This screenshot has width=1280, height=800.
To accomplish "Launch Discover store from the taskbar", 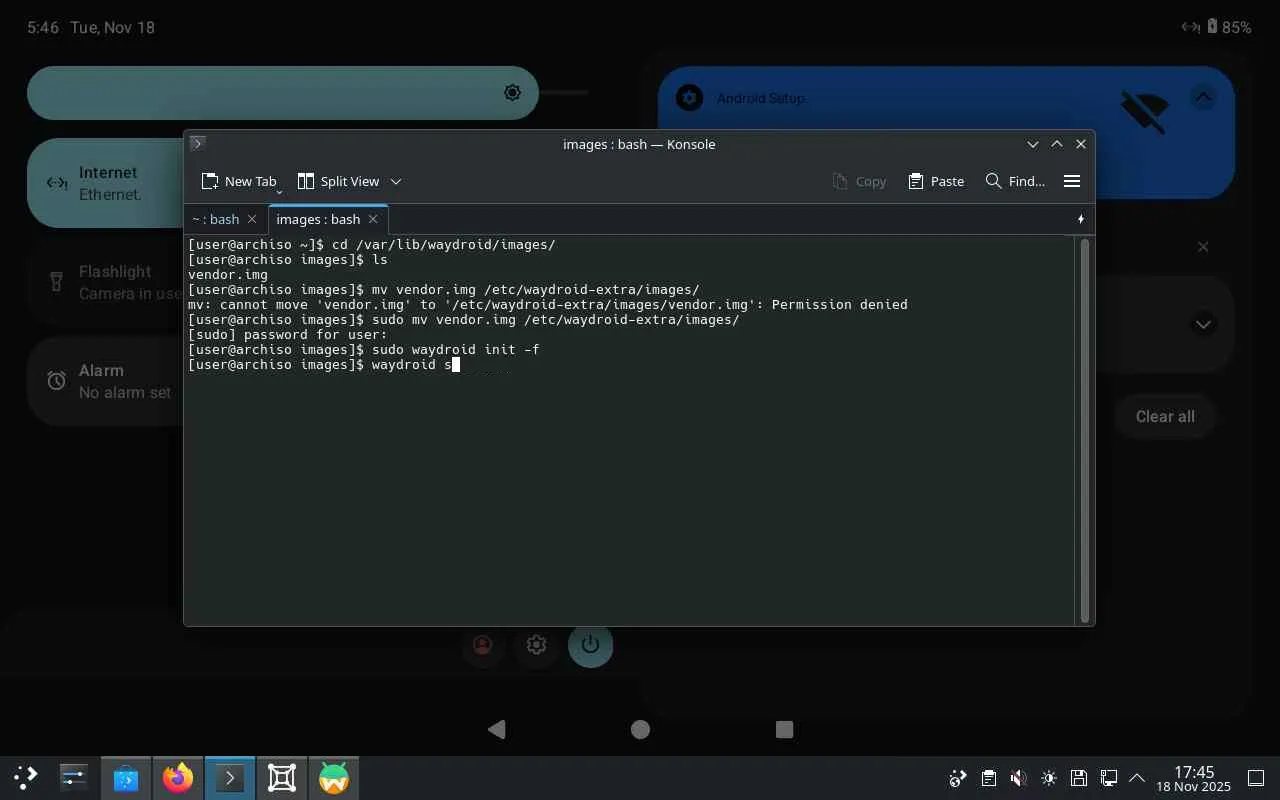I will point(126,777).
